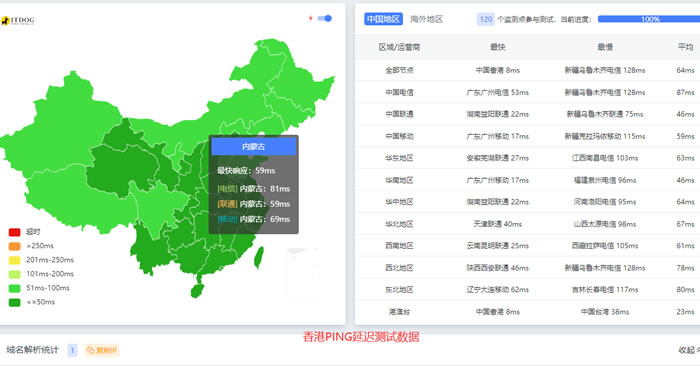Select the 中国地区 tab

point(383,19)
